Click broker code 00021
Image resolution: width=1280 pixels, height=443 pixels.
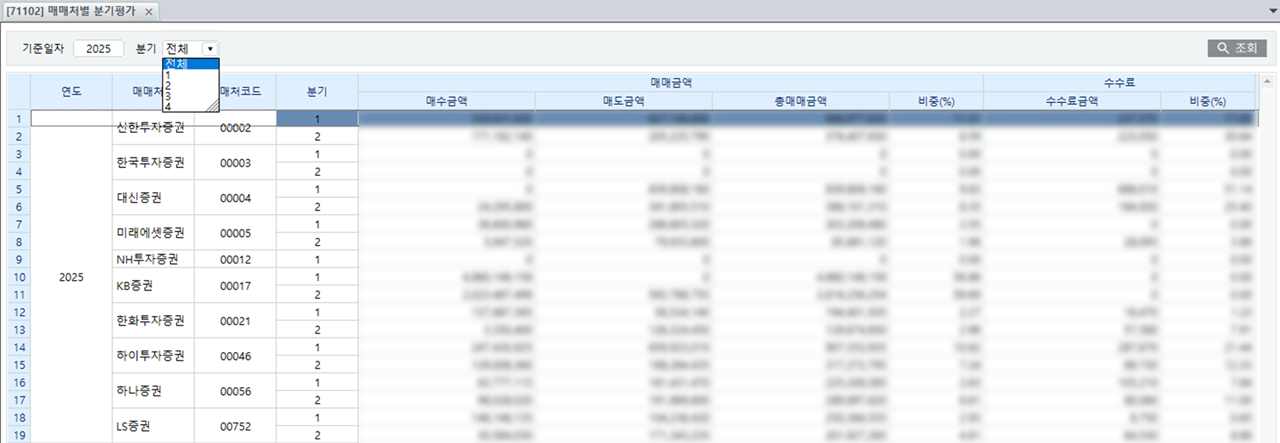click(236, 321)
